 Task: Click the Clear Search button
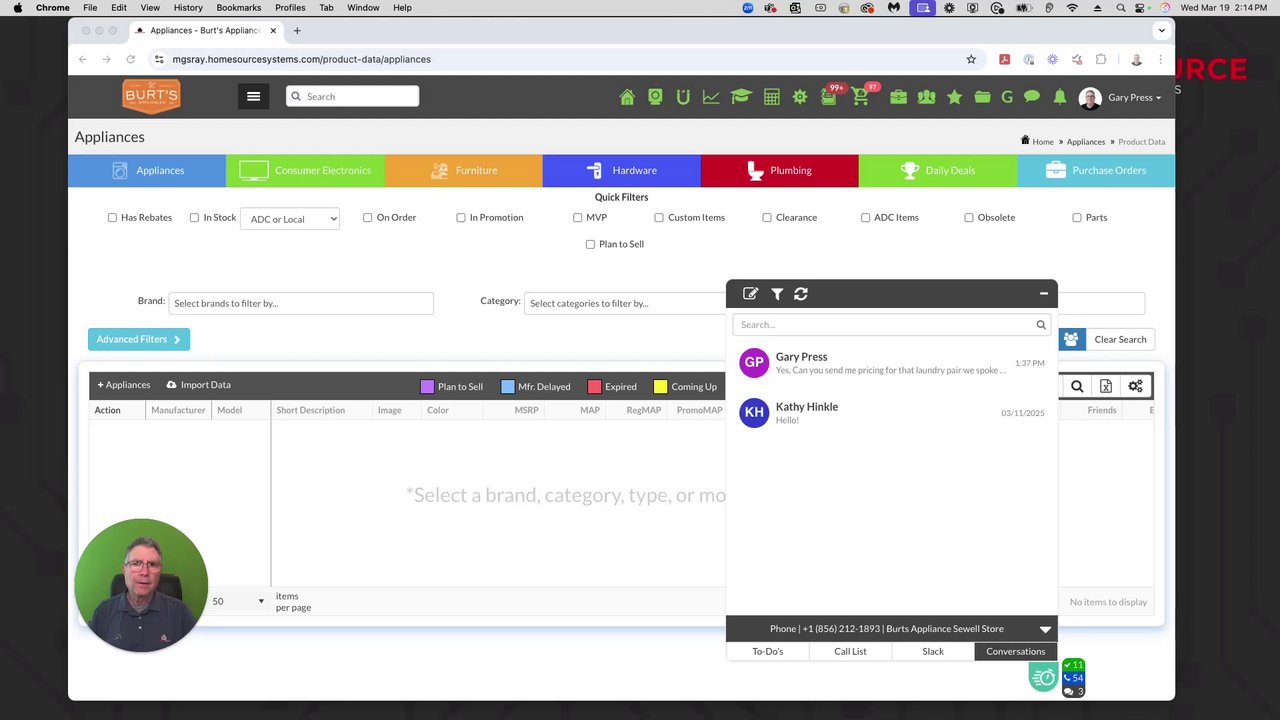(1120, 340)
